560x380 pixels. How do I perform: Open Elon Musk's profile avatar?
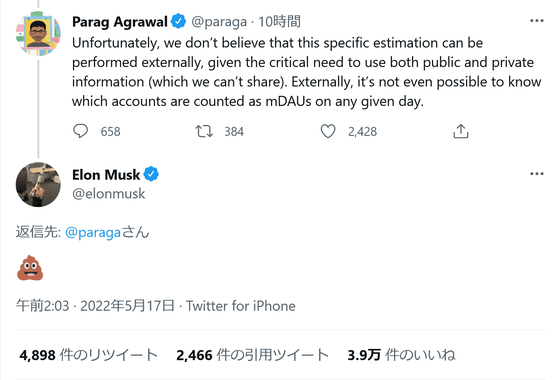[x=38, y=184]
